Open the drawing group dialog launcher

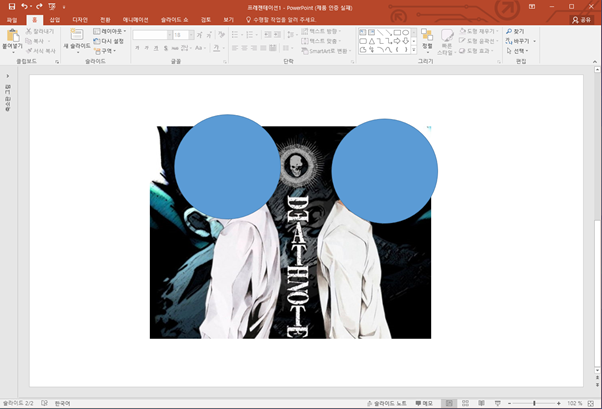coord(499,62)
